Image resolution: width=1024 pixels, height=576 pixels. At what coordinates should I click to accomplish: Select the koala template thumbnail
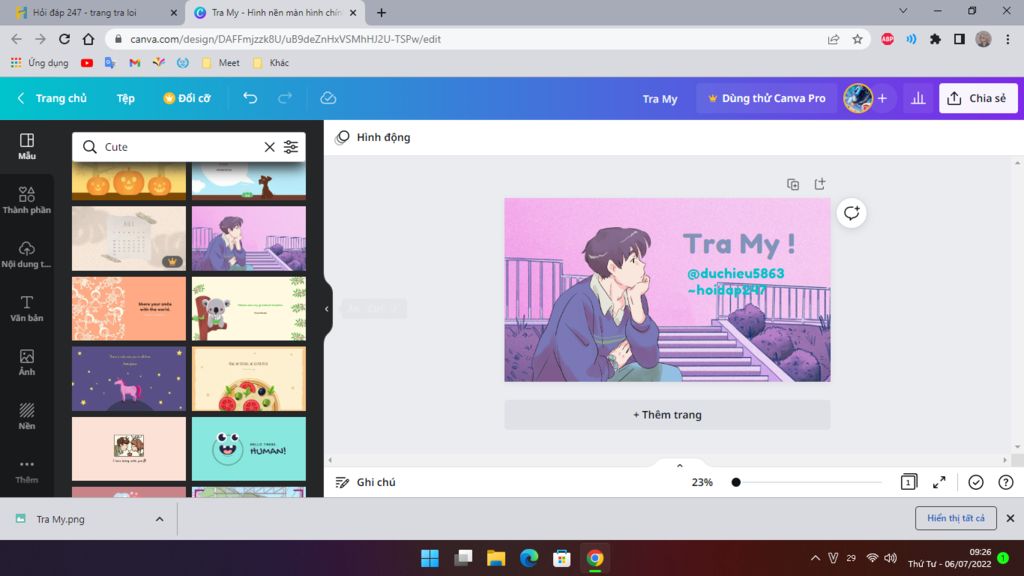[x=249, y=308]
